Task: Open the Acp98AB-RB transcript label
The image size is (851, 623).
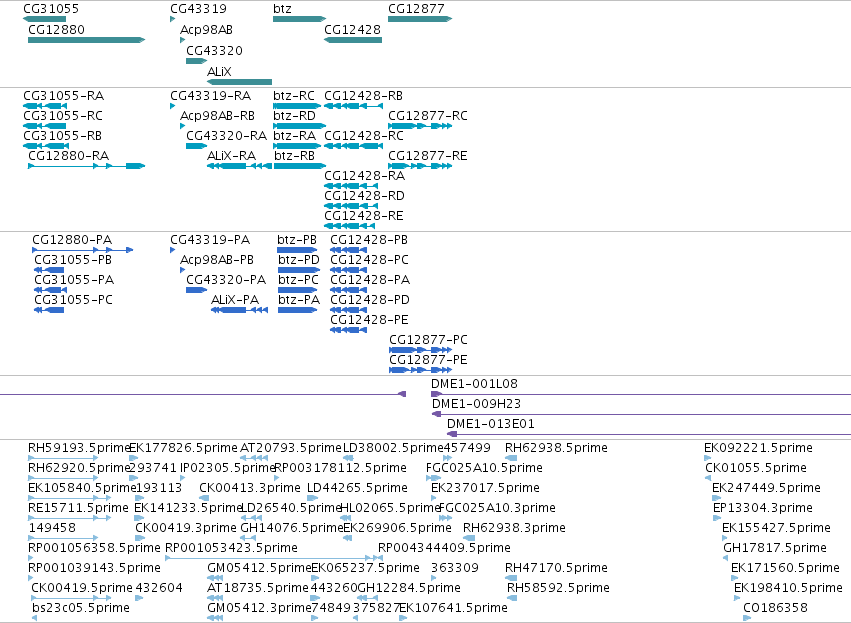Action: click(218, 116)
